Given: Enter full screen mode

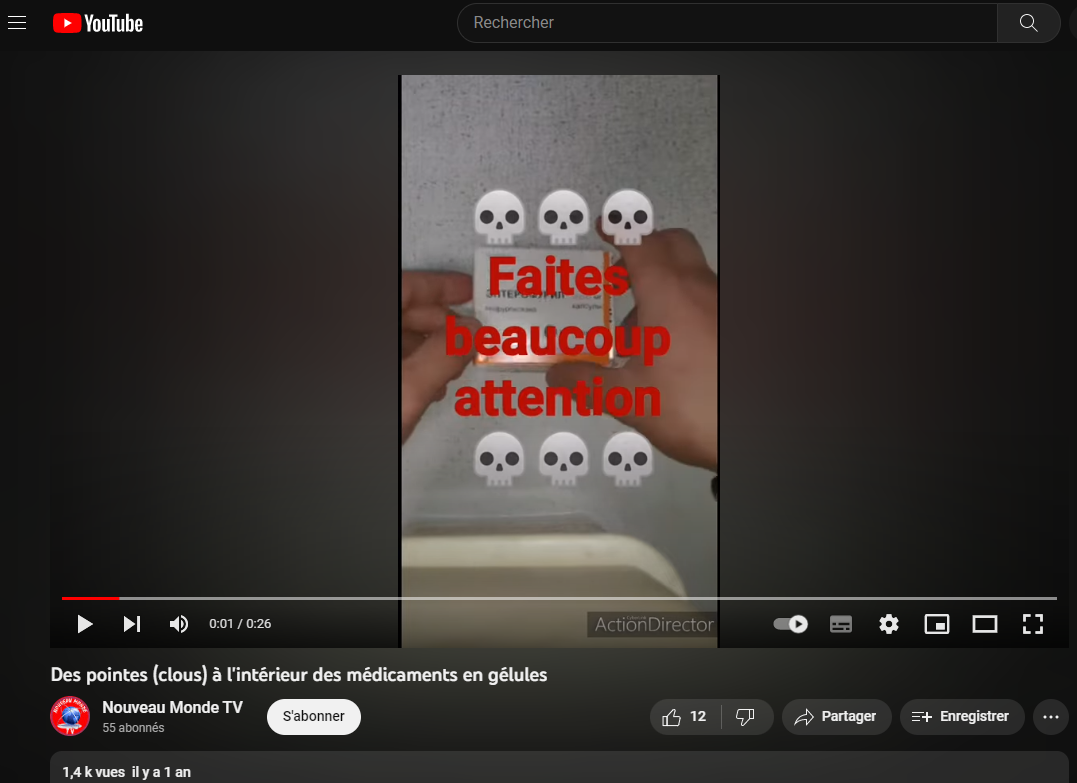Looking at the screenshot, I should (x=1033, y=624).
